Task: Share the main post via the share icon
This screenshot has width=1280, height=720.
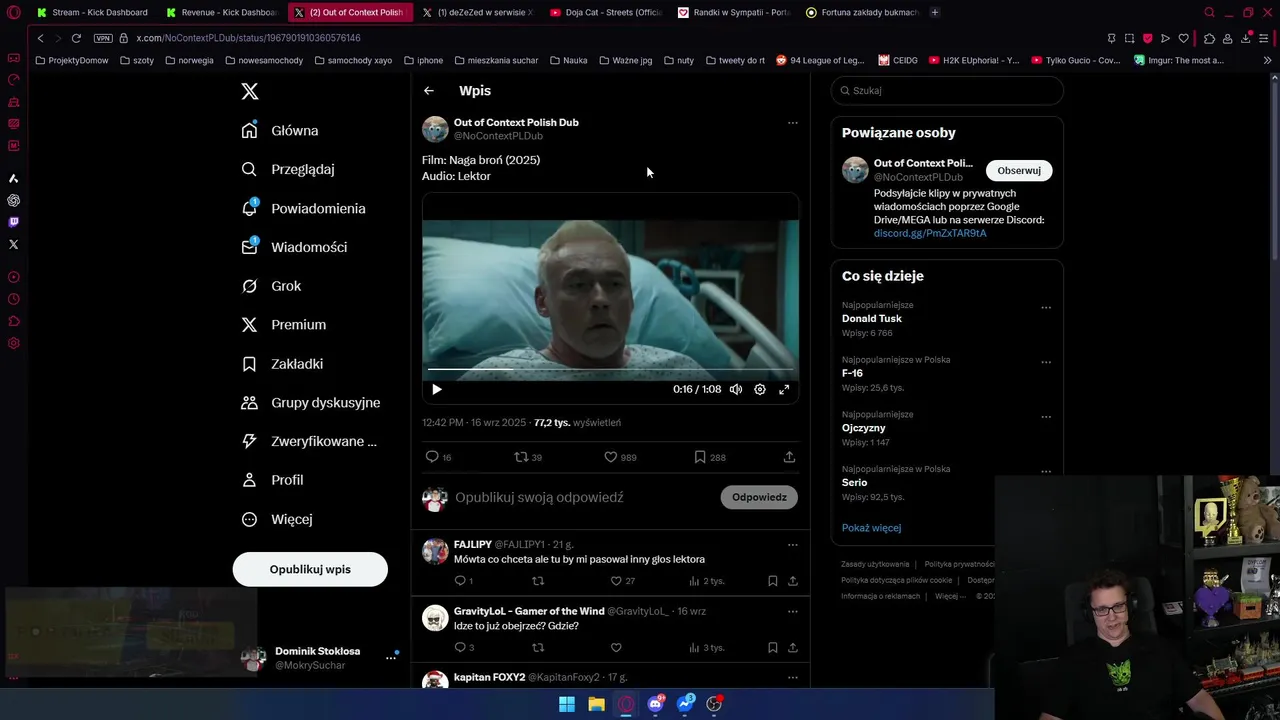Action: [789, 457]
